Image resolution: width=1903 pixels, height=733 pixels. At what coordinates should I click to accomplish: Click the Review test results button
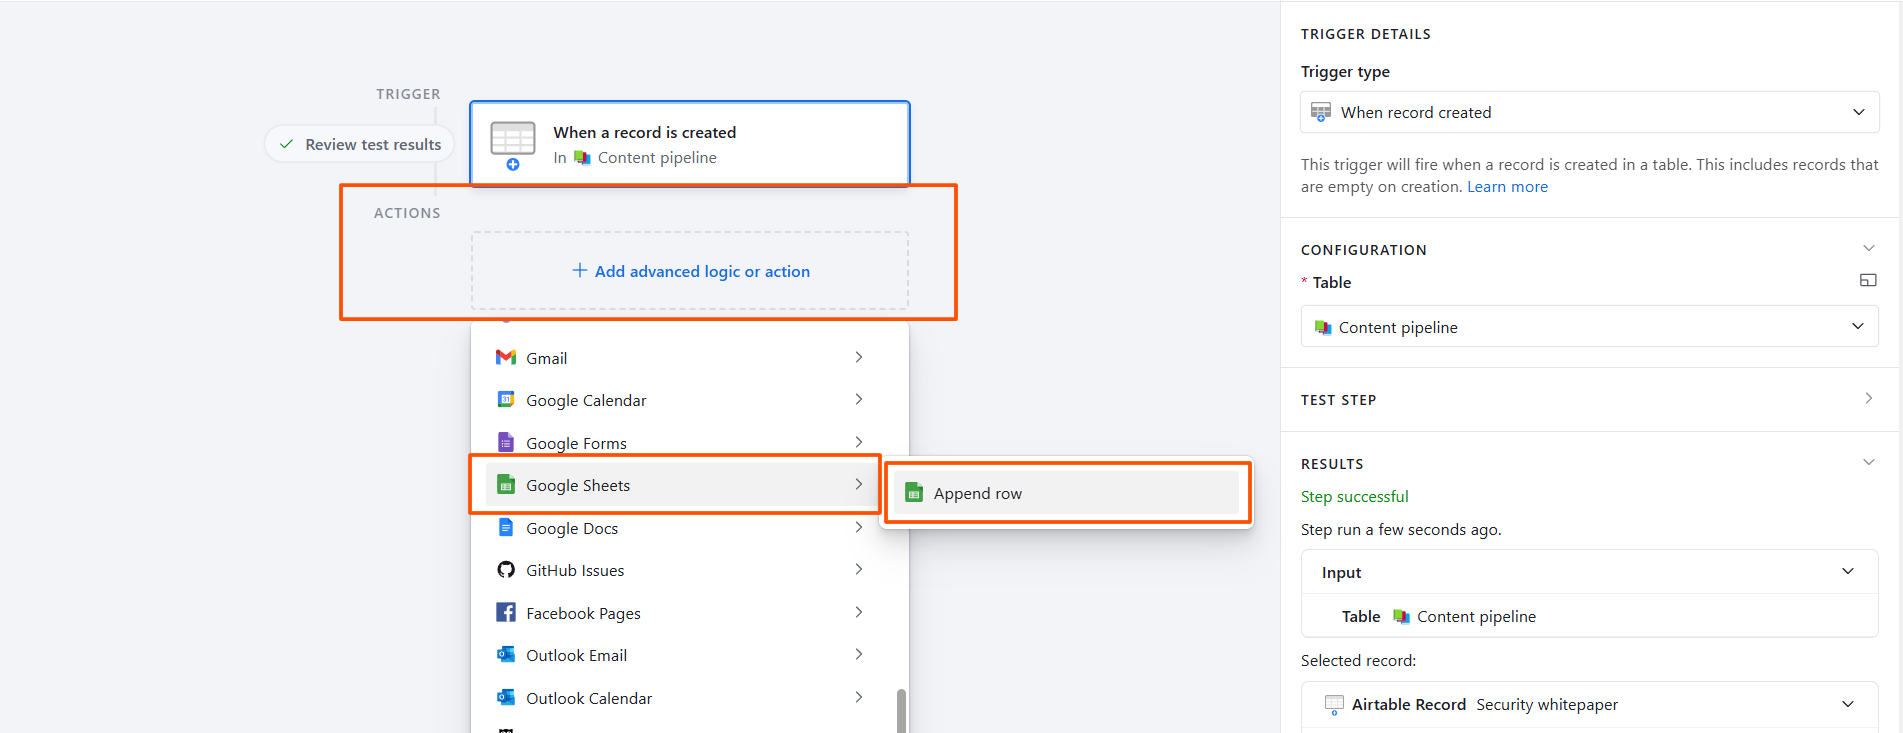[x=360, y=144]
